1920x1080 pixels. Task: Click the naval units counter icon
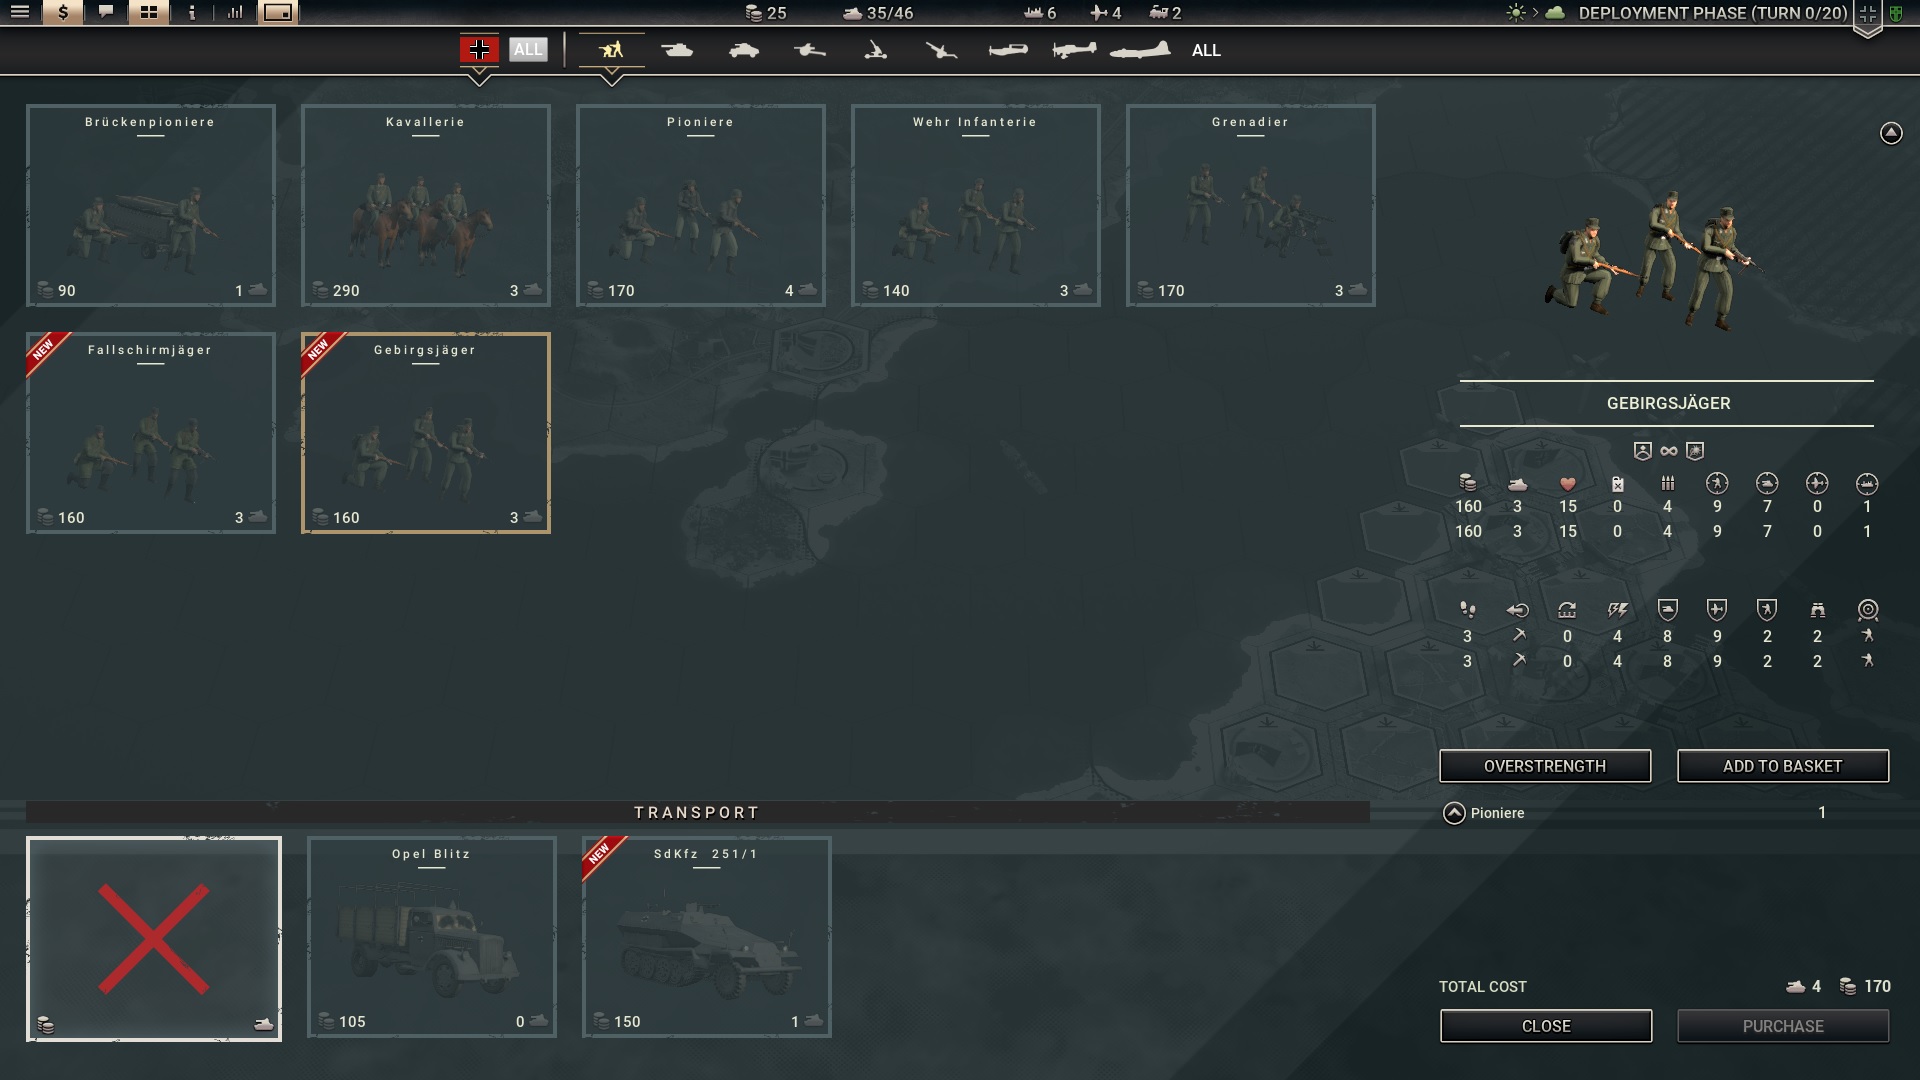[1033, 13]
